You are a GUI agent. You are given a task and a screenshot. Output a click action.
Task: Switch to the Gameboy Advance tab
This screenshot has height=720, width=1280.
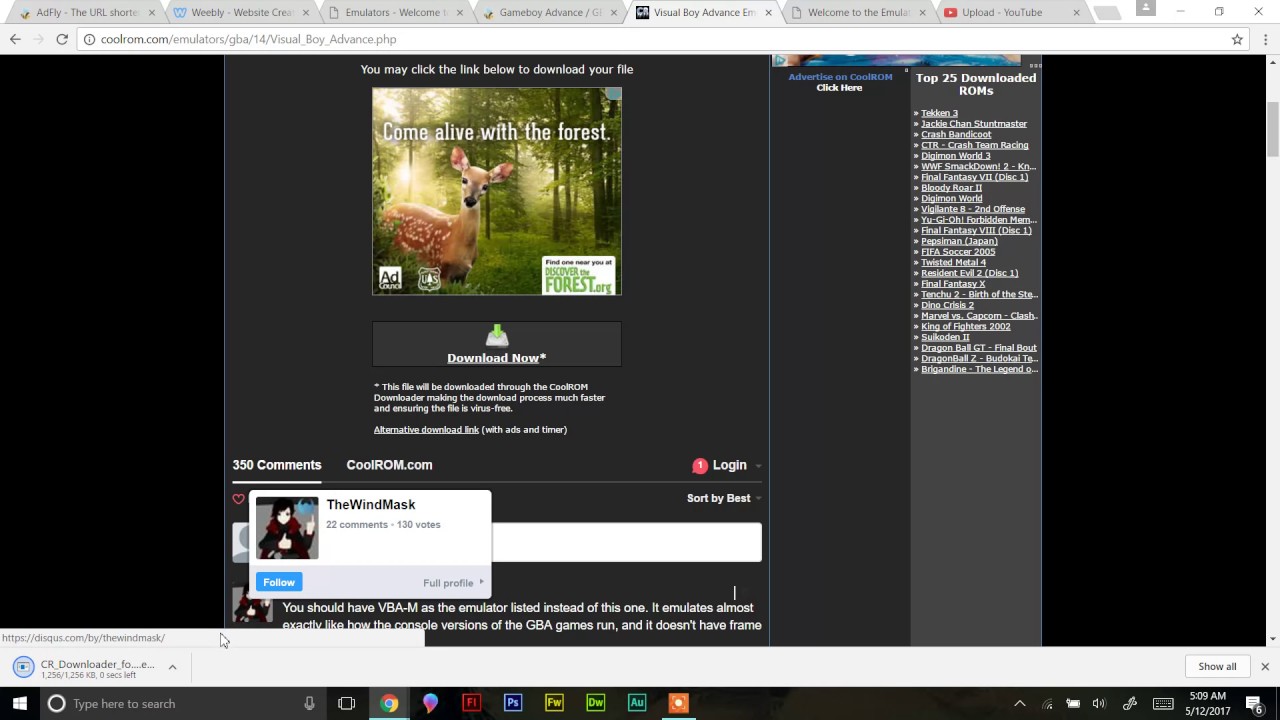click(x=551, y=13)
